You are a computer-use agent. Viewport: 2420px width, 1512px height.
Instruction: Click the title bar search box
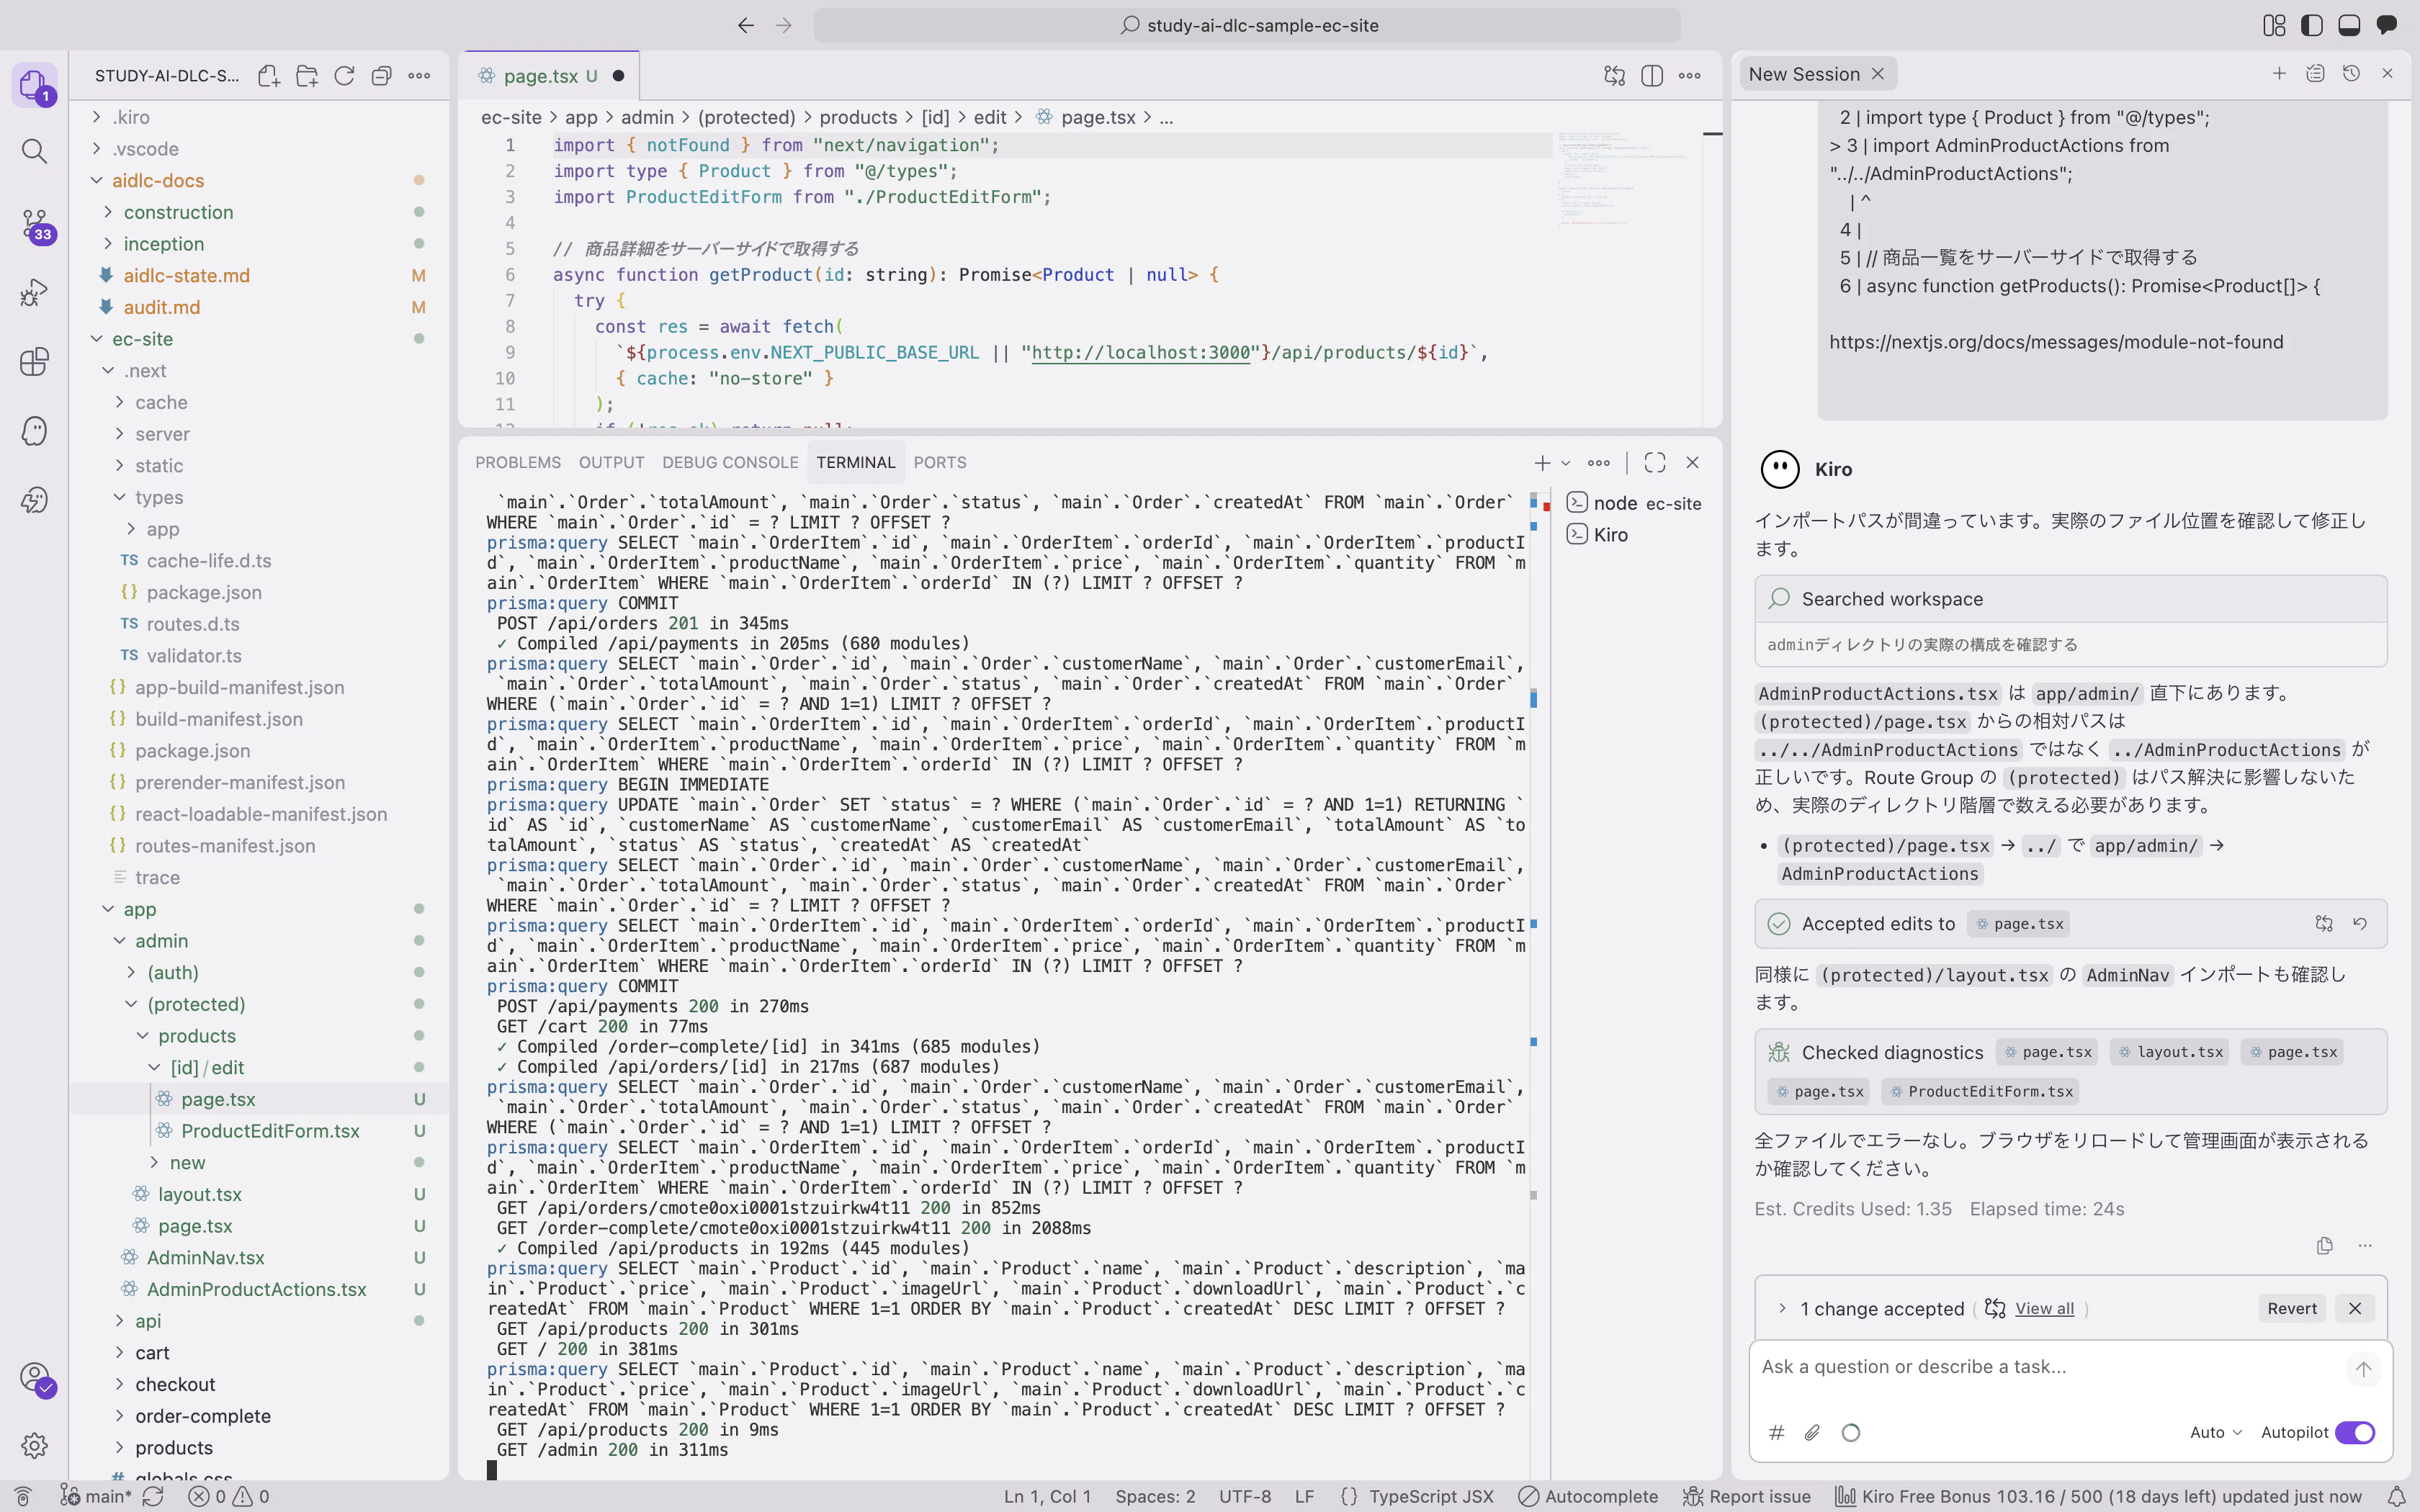1247,26
